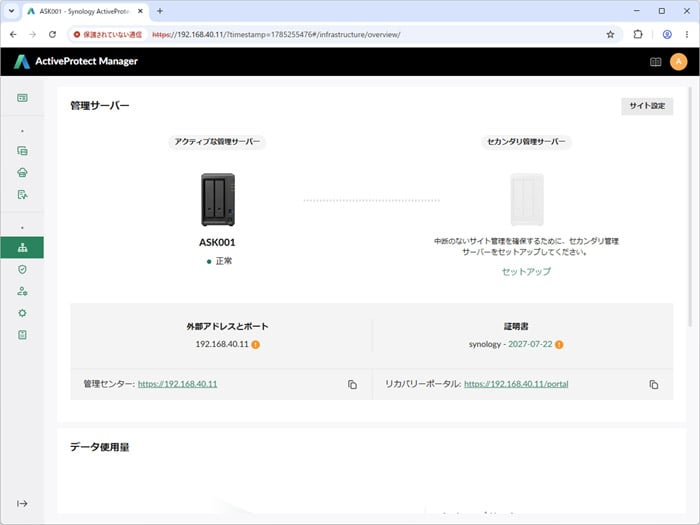This screenshot has width=700, height=525.
Task: Open the 管理センター https://192.168.40.11 link
Action: click(177, 384)
